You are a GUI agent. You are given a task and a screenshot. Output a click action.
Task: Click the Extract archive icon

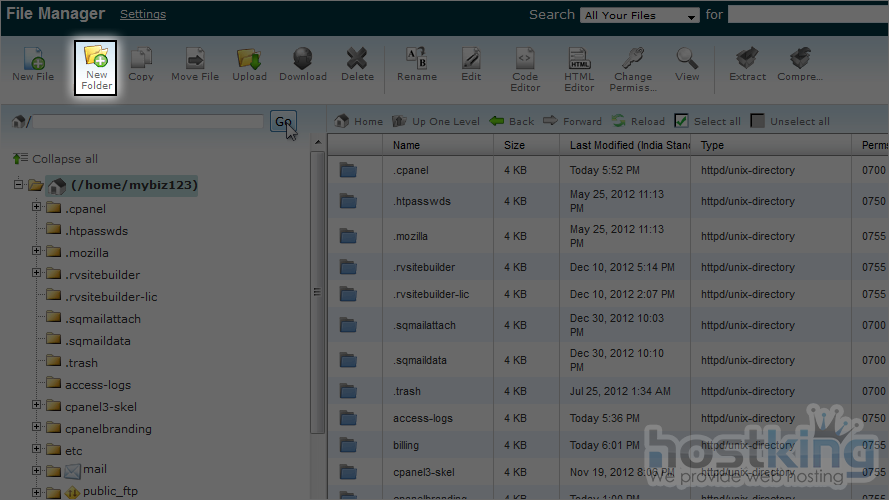(747, 64)
